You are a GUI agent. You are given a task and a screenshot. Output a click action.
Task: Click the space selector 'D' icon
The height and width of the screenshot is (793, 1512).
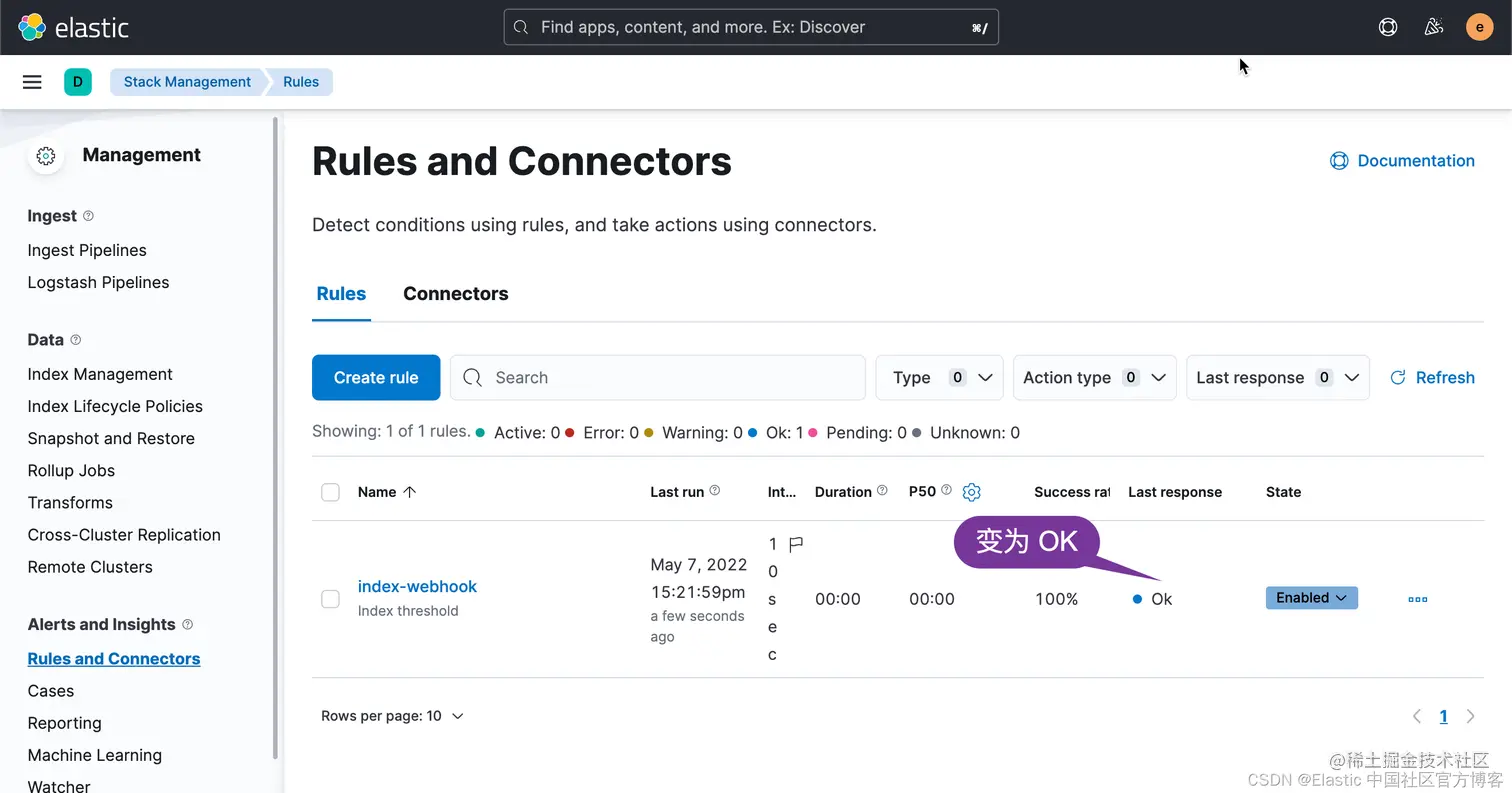click(78, 82)
